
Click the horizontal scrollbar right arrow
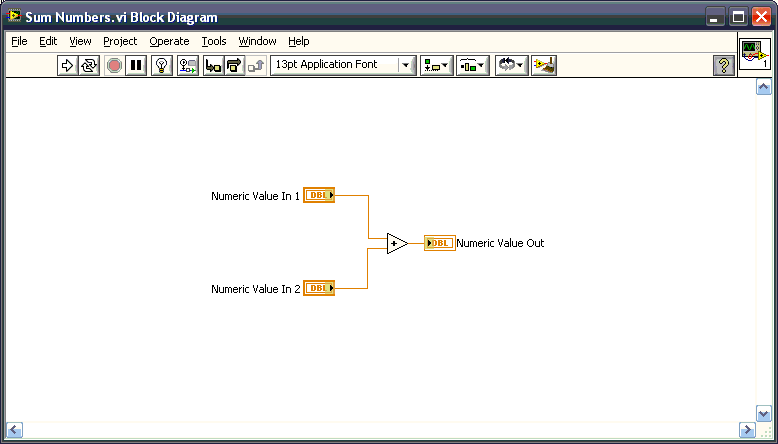pos(747,430)
